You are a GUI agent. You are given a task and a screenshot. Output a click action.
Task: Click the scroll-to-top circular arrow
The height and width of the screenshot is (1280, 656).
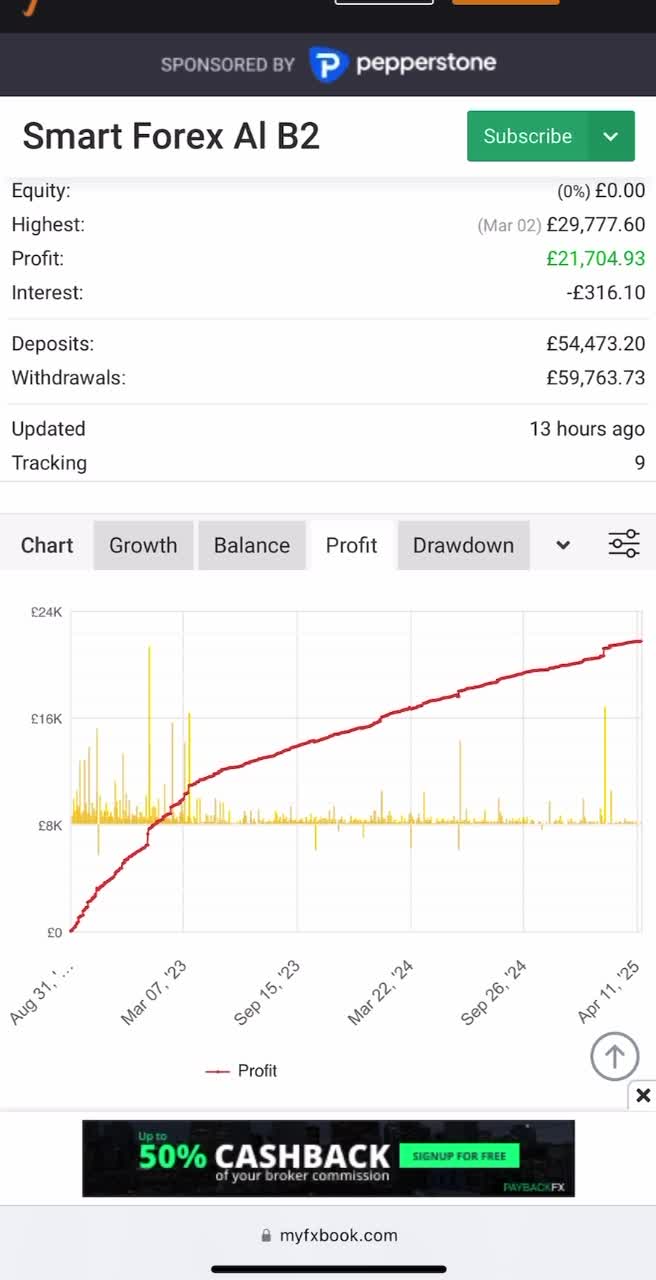click(x=614, y=1056)
